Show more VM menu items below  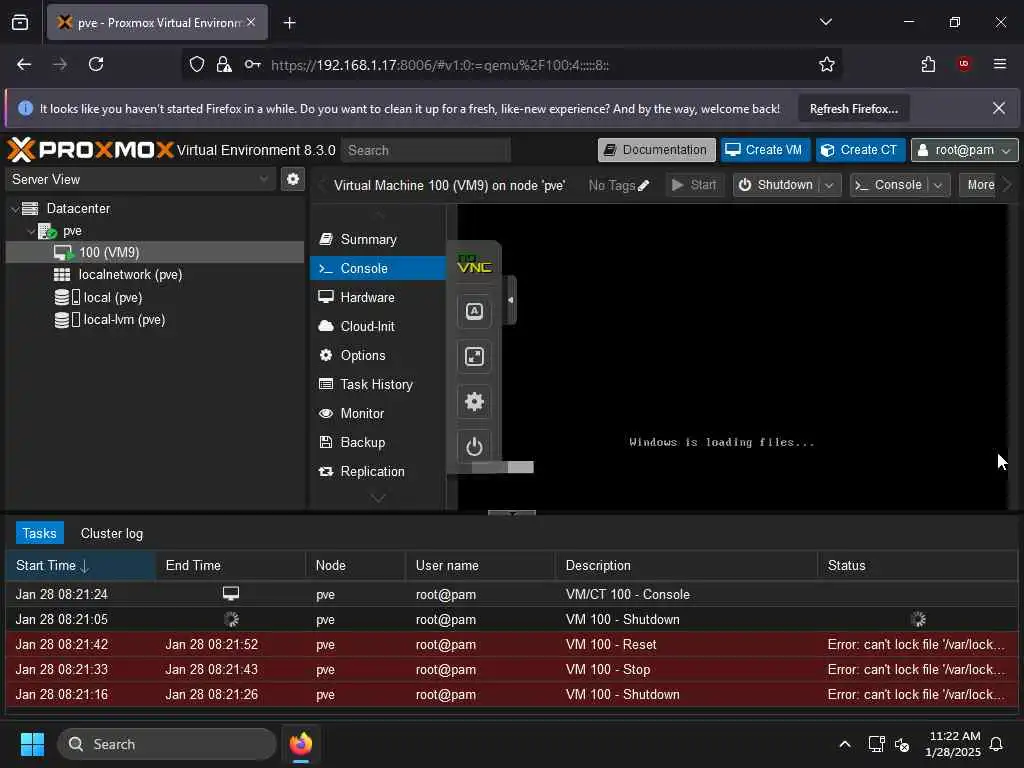pos(378,498)
